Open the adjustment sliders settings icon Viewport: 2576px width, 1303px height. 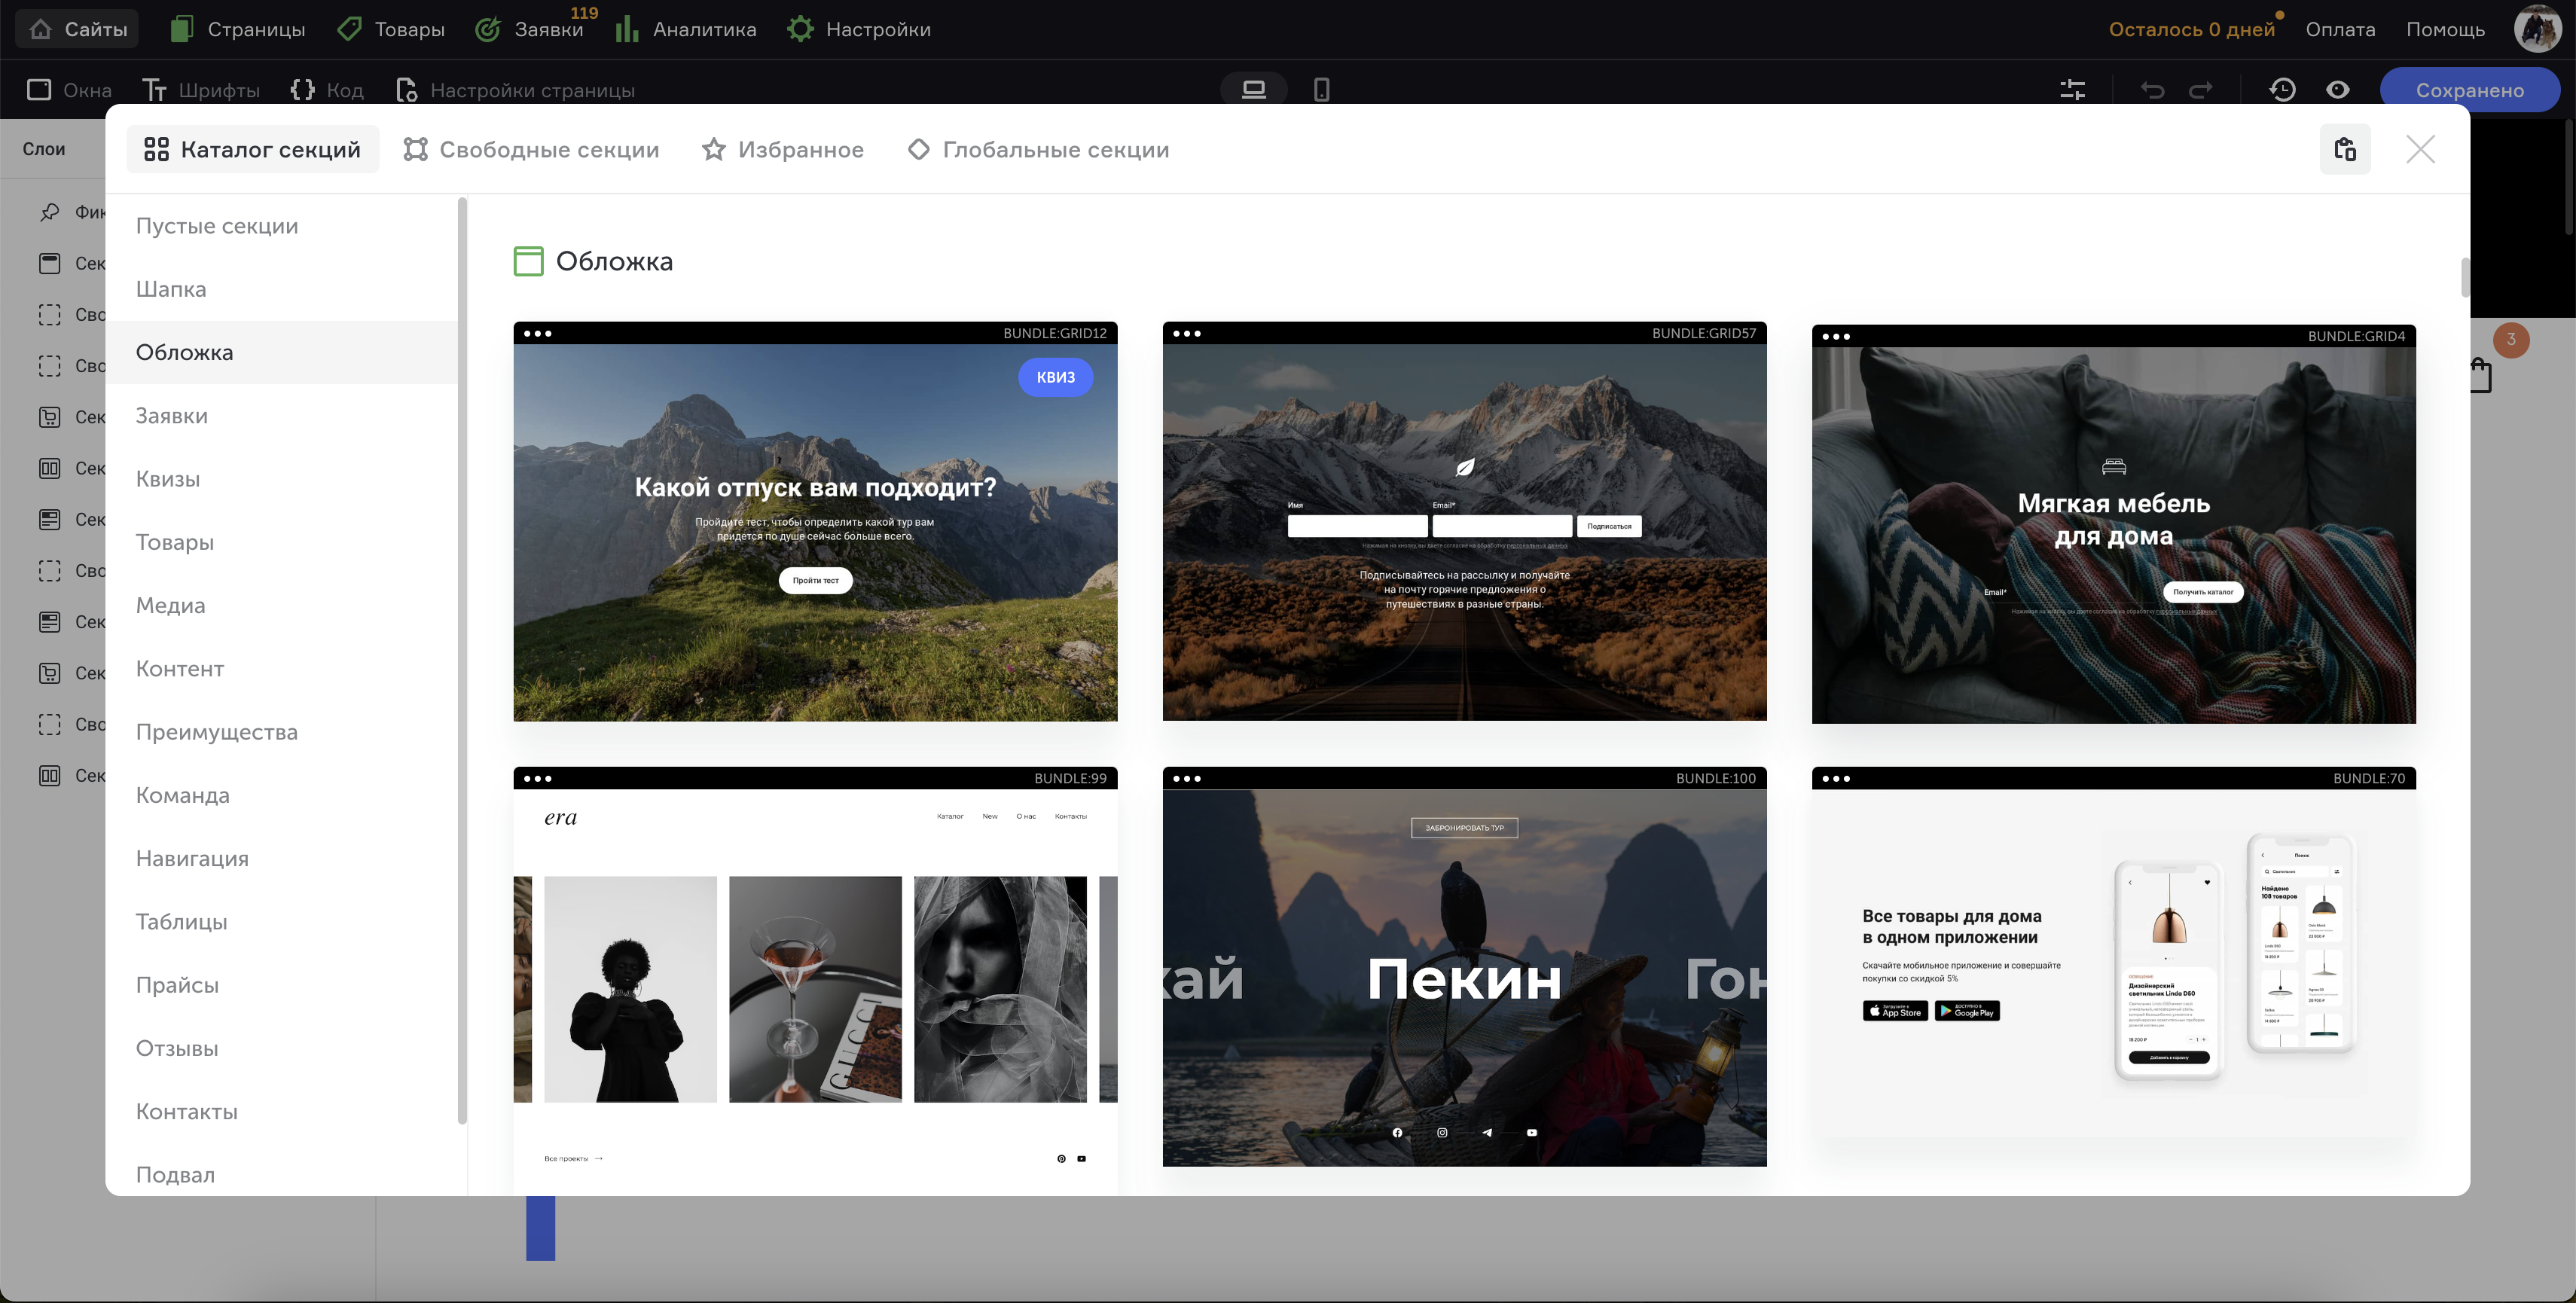pos(2072,90)
